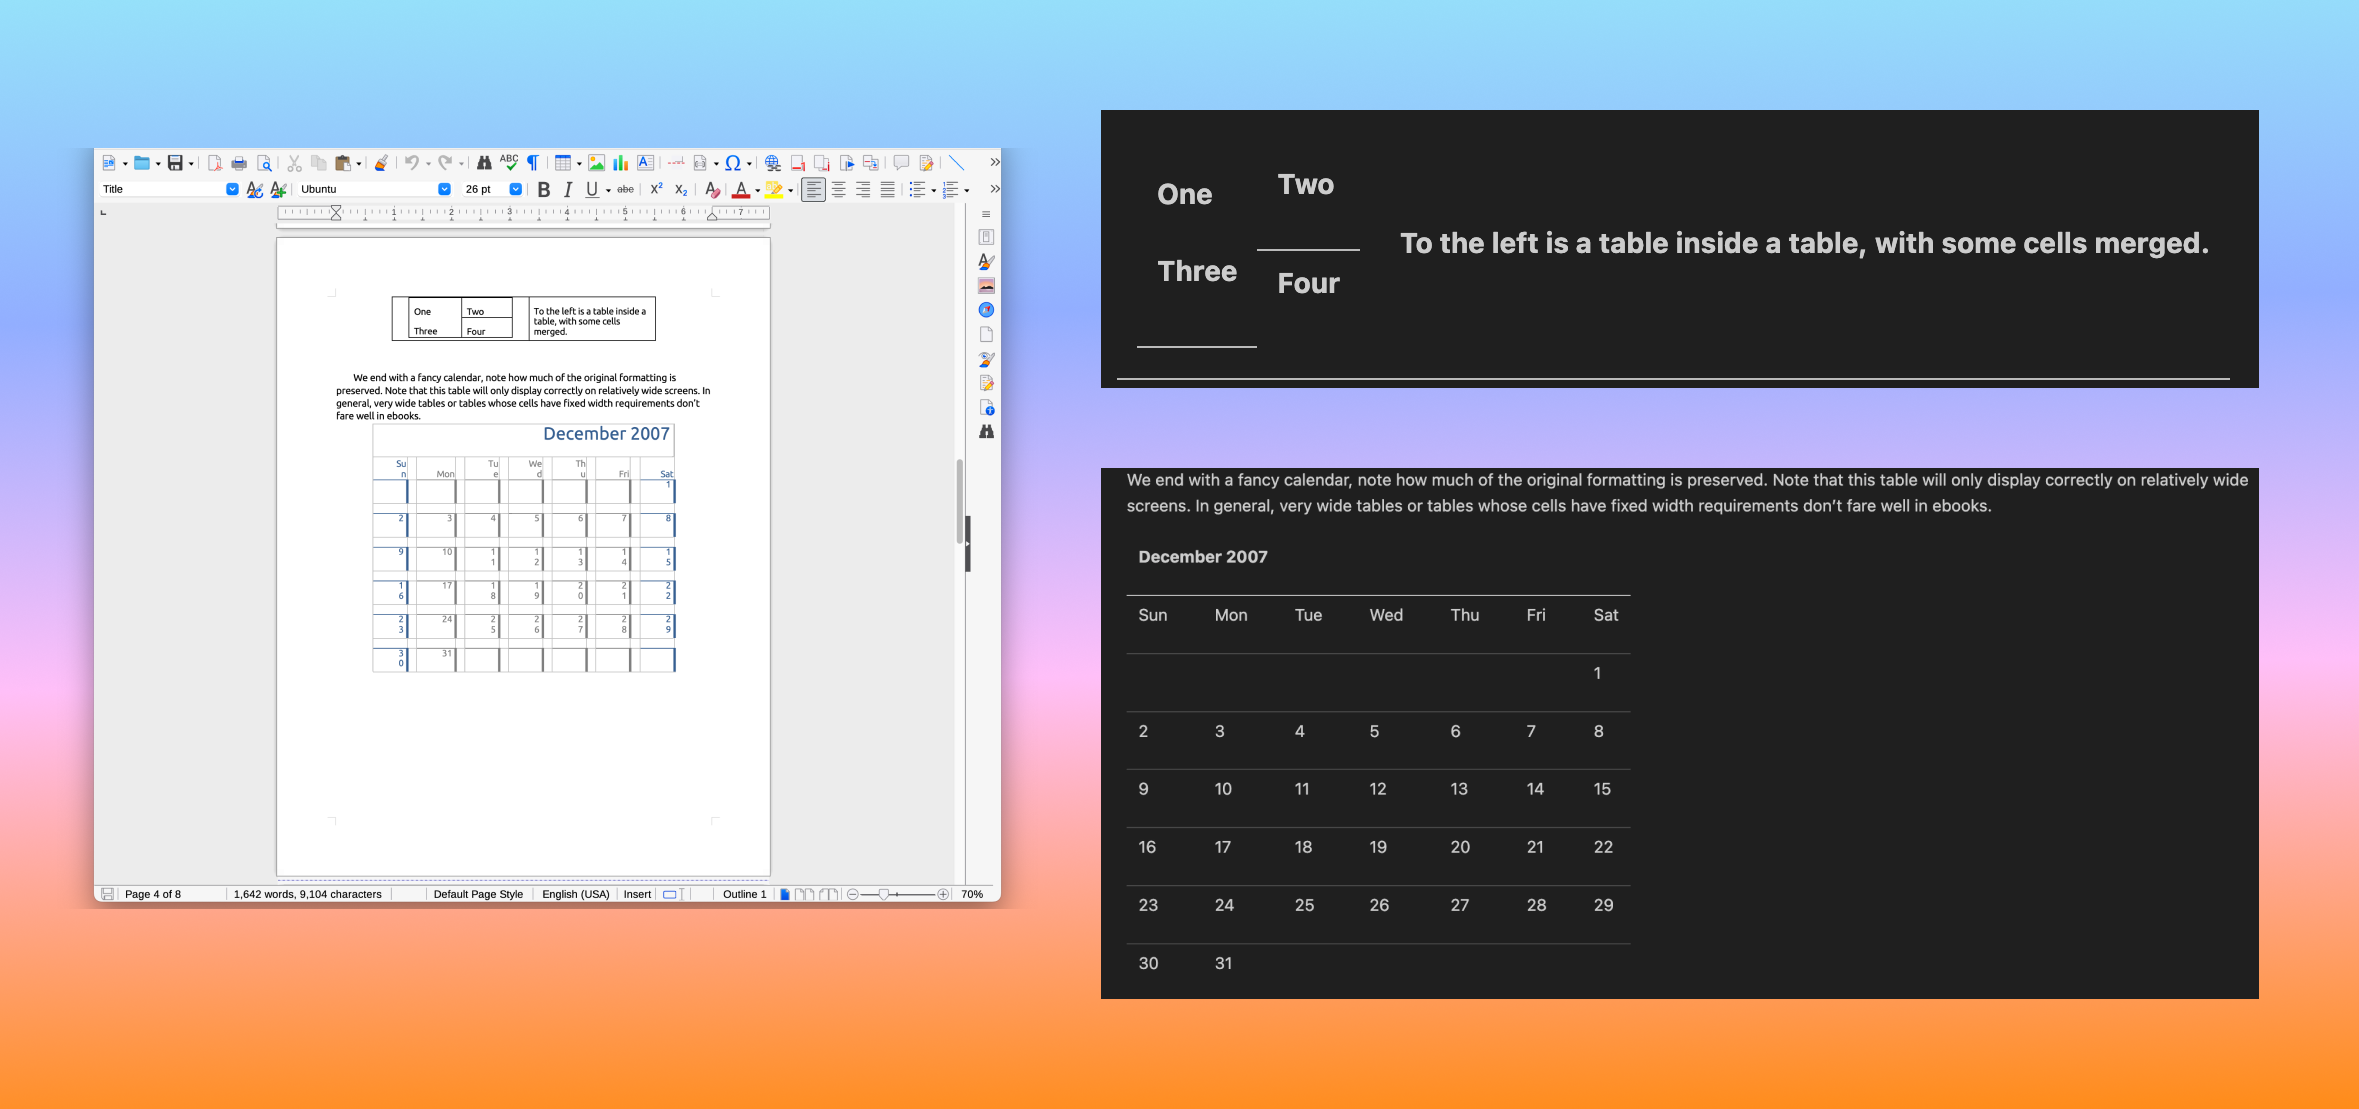Click the Insert Chart icon
Image resolution: width=2359 pixels, height=1109 pixels.
pyautogui.click(x=620, y=163)
